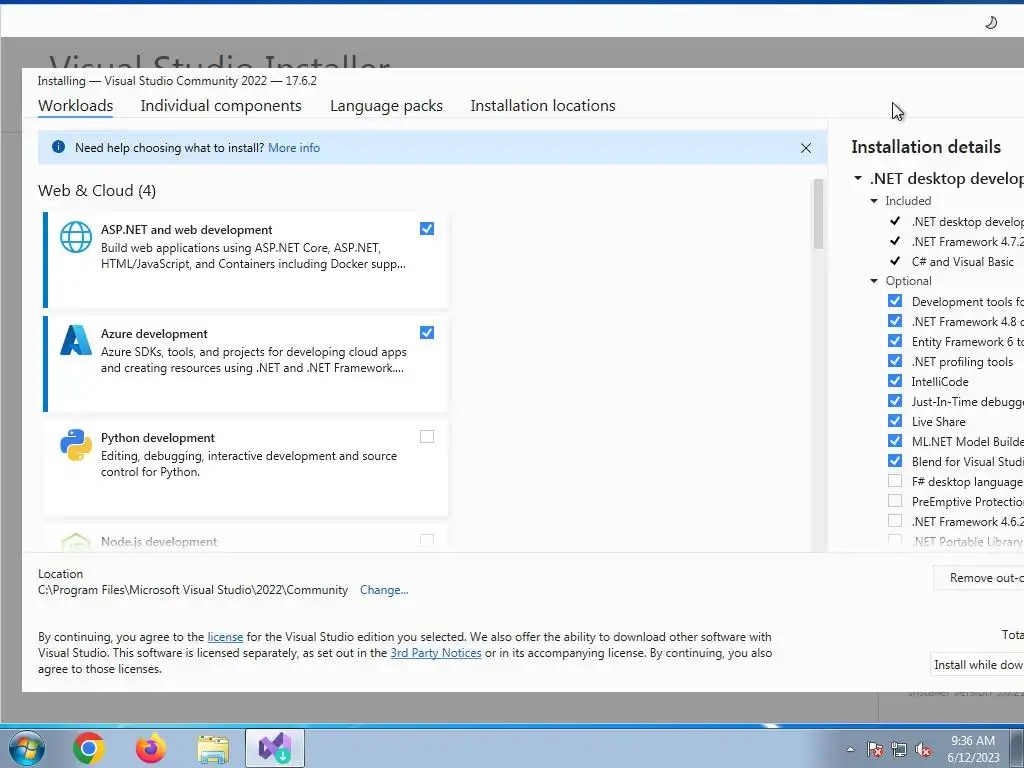Open the clock showing 9:36 AM
The width and height of the screenshot is (1024, 768).
[973, 749]
